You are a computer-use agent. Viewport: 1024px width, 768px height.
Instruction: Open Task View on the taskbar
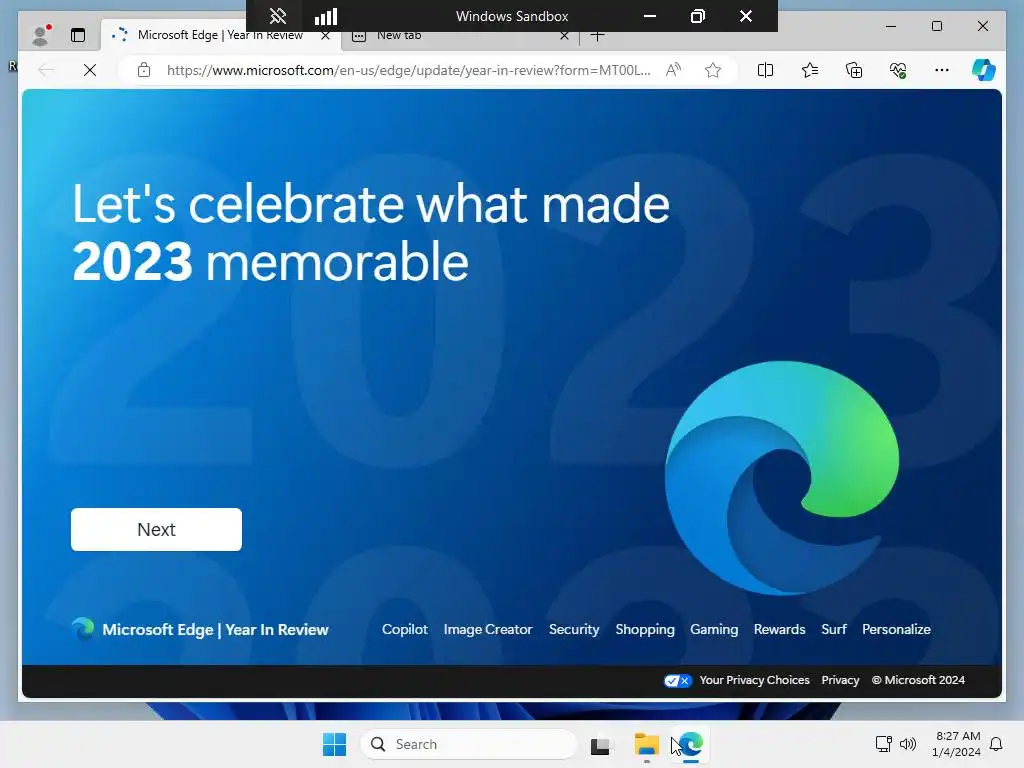tap(601, 744)
